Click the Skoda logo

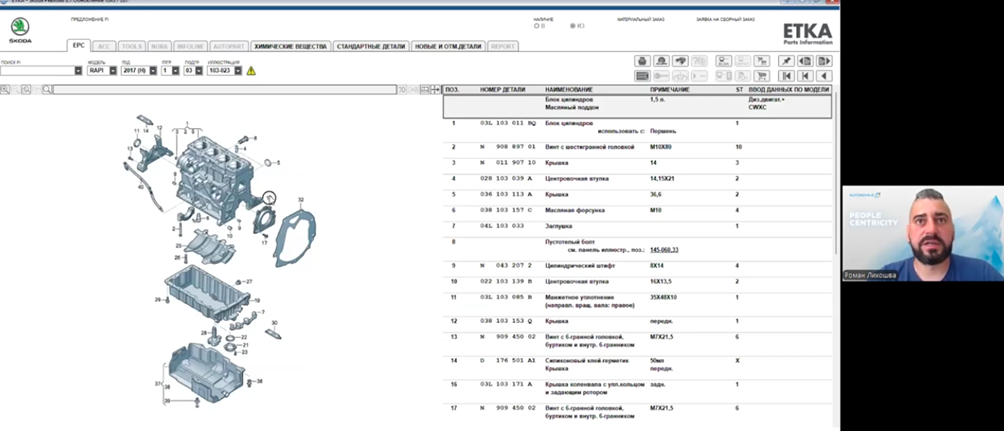pyautogui.click(x=21, y=29)
